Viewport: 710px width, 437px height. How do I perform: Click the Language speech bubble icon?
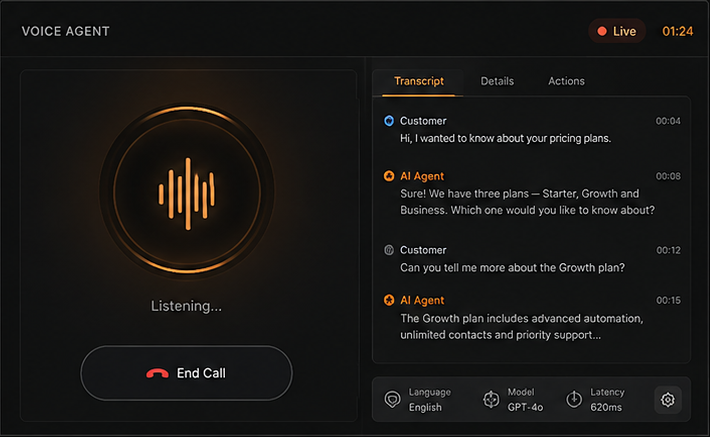[x=392, y=399]
